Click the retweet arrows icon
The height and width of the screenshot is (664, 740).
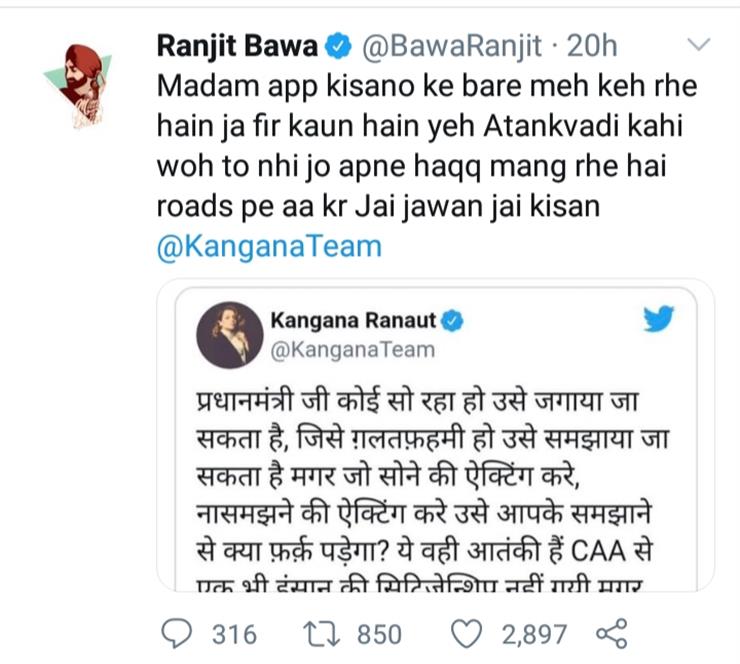pyautogui.click(x=321, y=634)
